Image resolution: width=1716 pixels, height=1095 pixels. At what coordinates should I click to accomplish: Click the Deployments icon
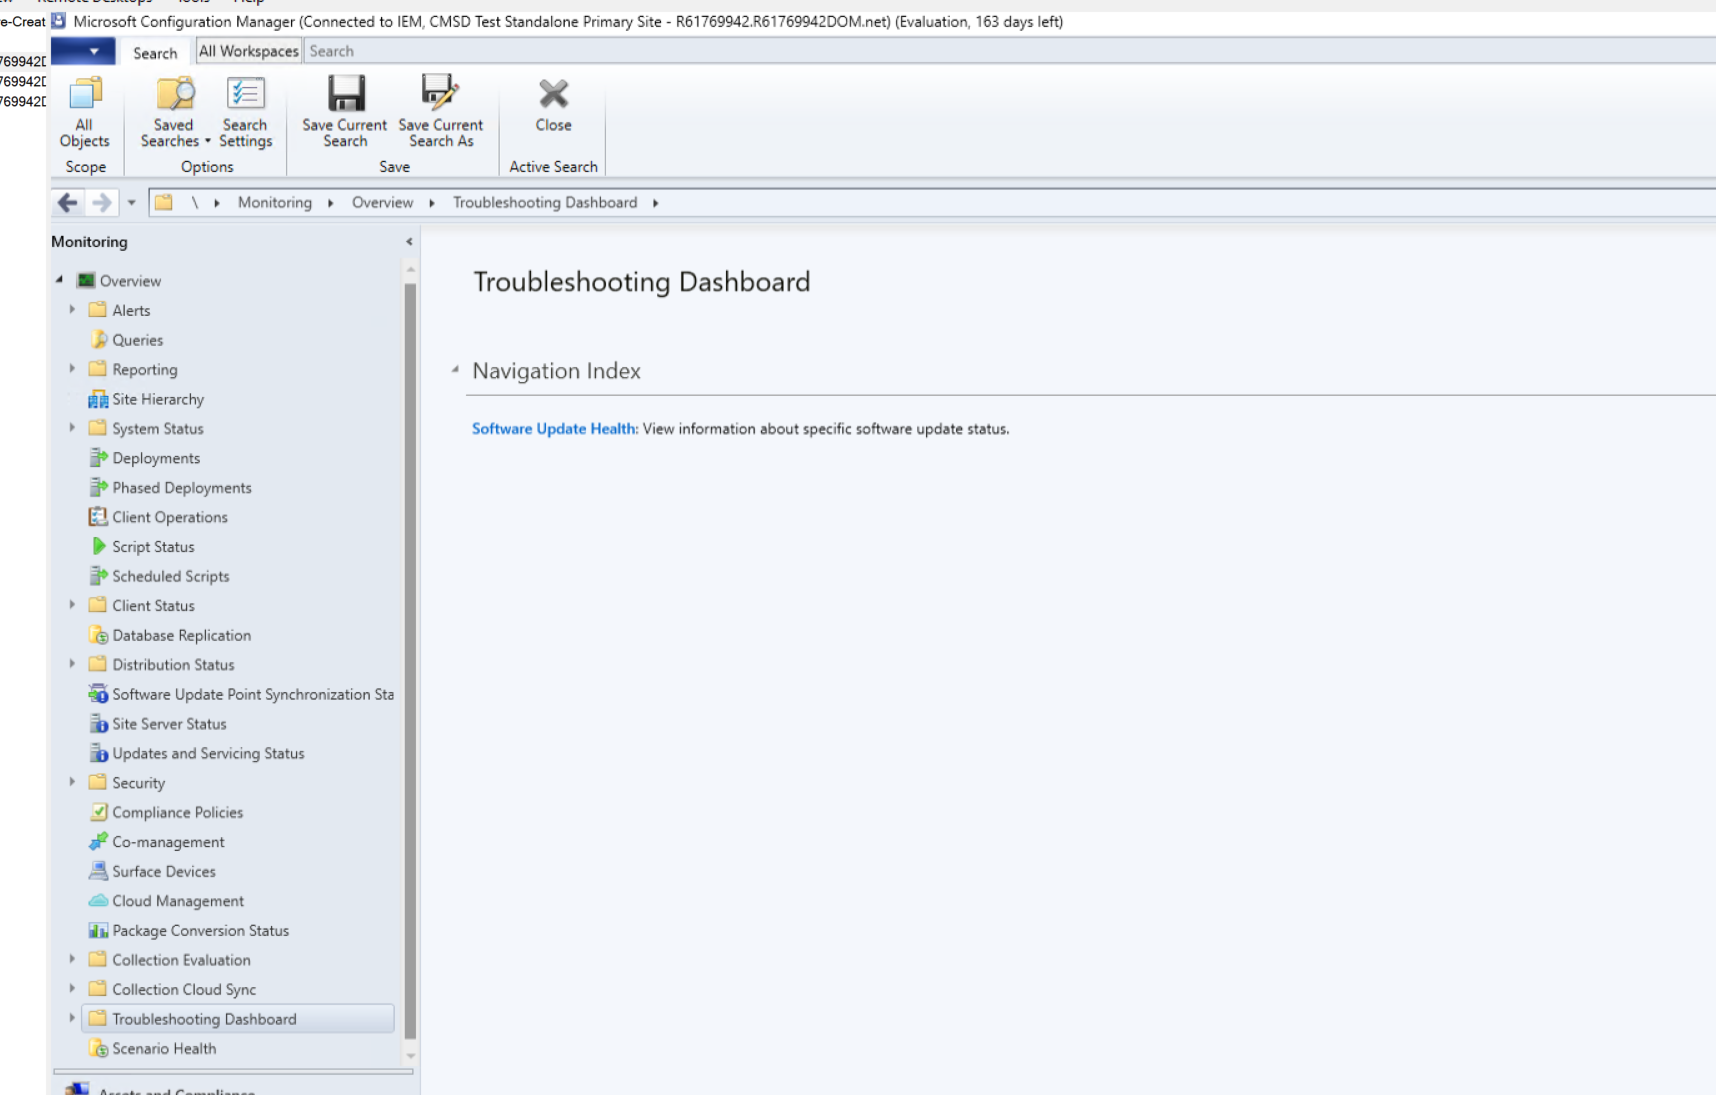[x=98, y=458]
